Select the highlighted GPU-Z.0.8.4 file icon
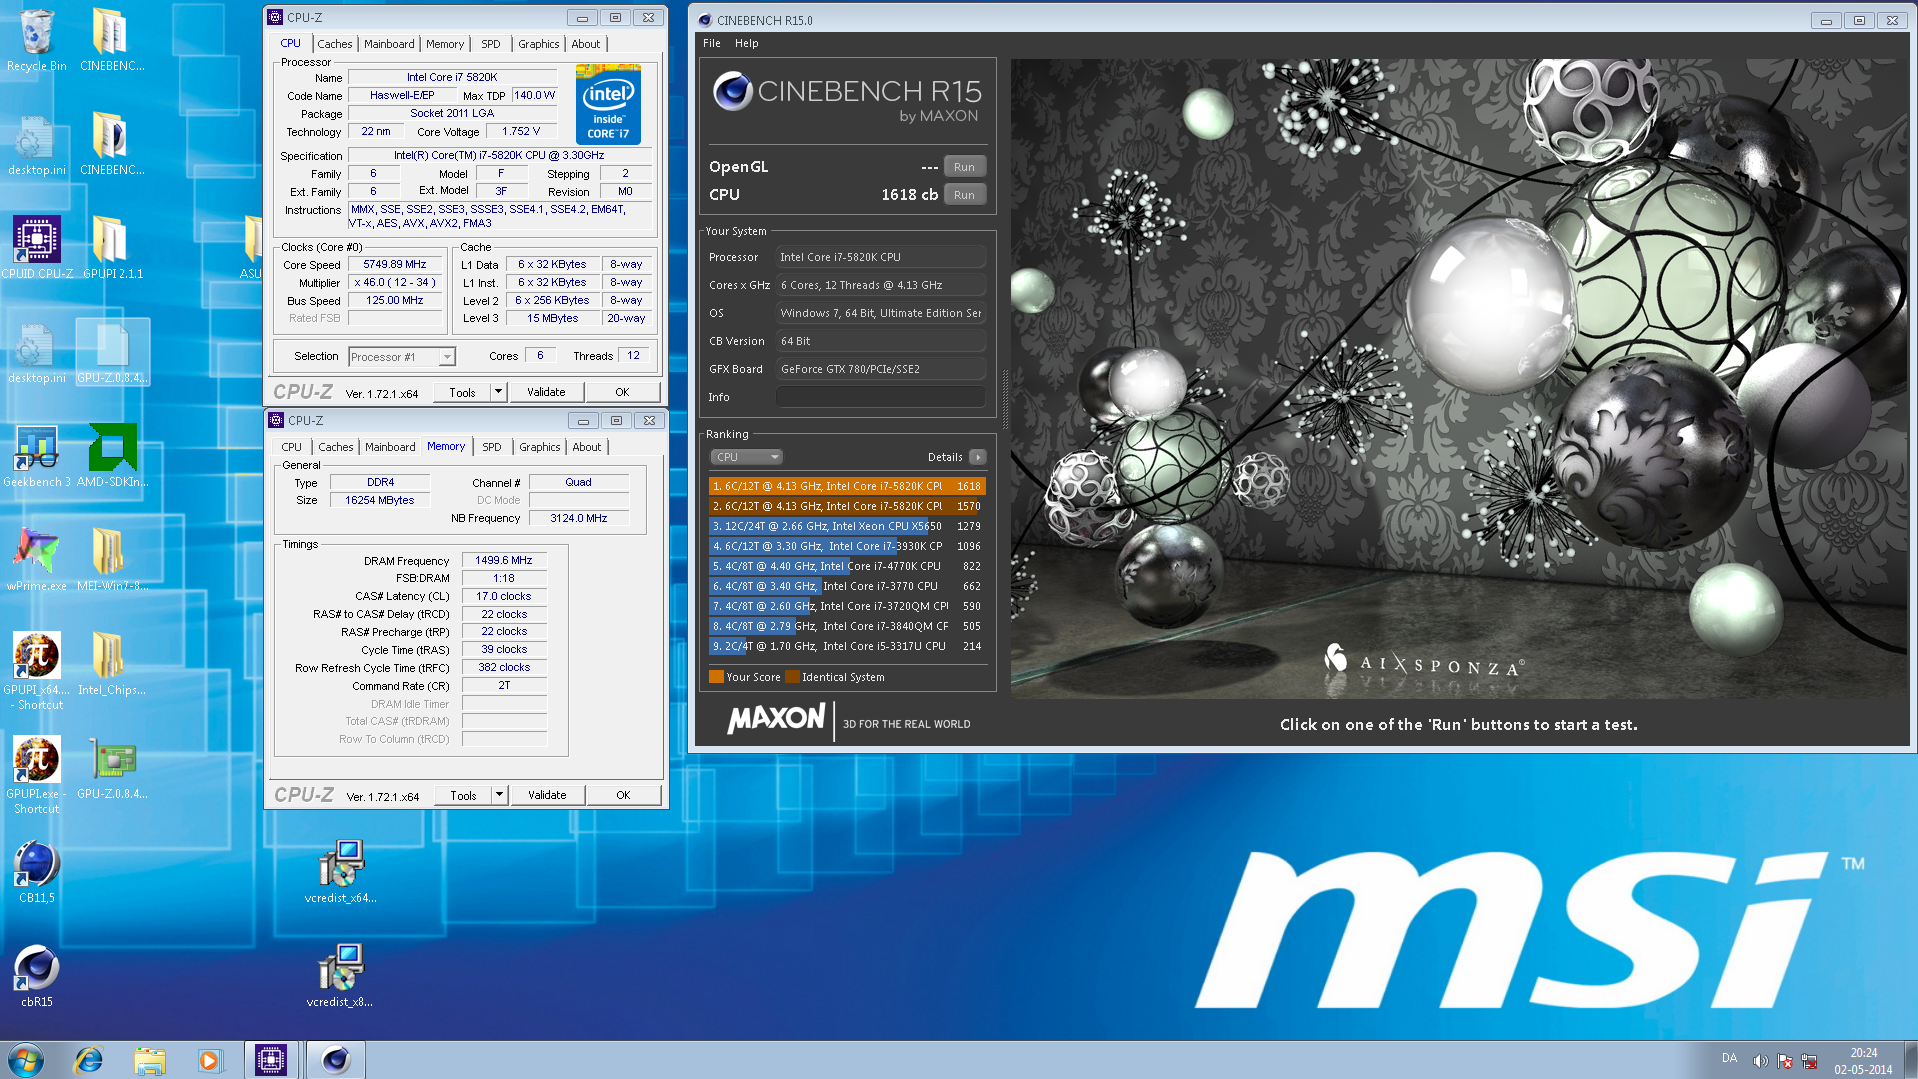1918x1079 pixels. [112, 351]
